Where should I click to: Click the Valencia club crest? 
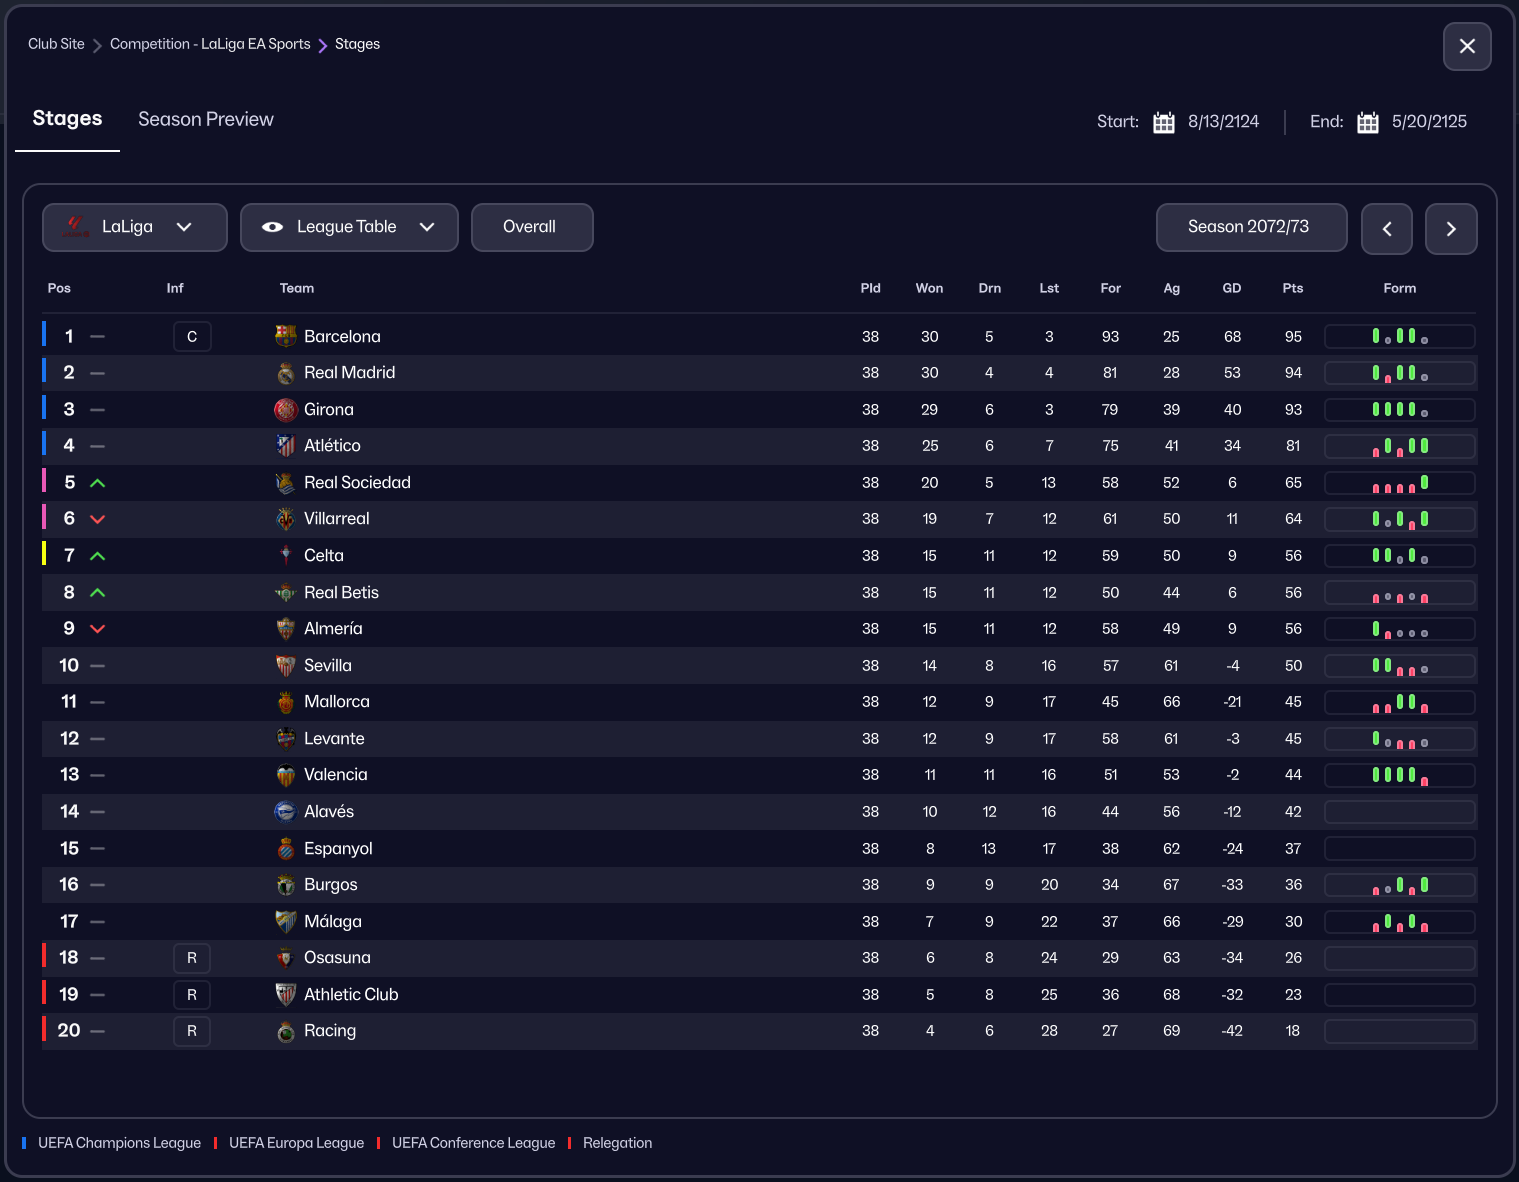(x=286, y=775)
